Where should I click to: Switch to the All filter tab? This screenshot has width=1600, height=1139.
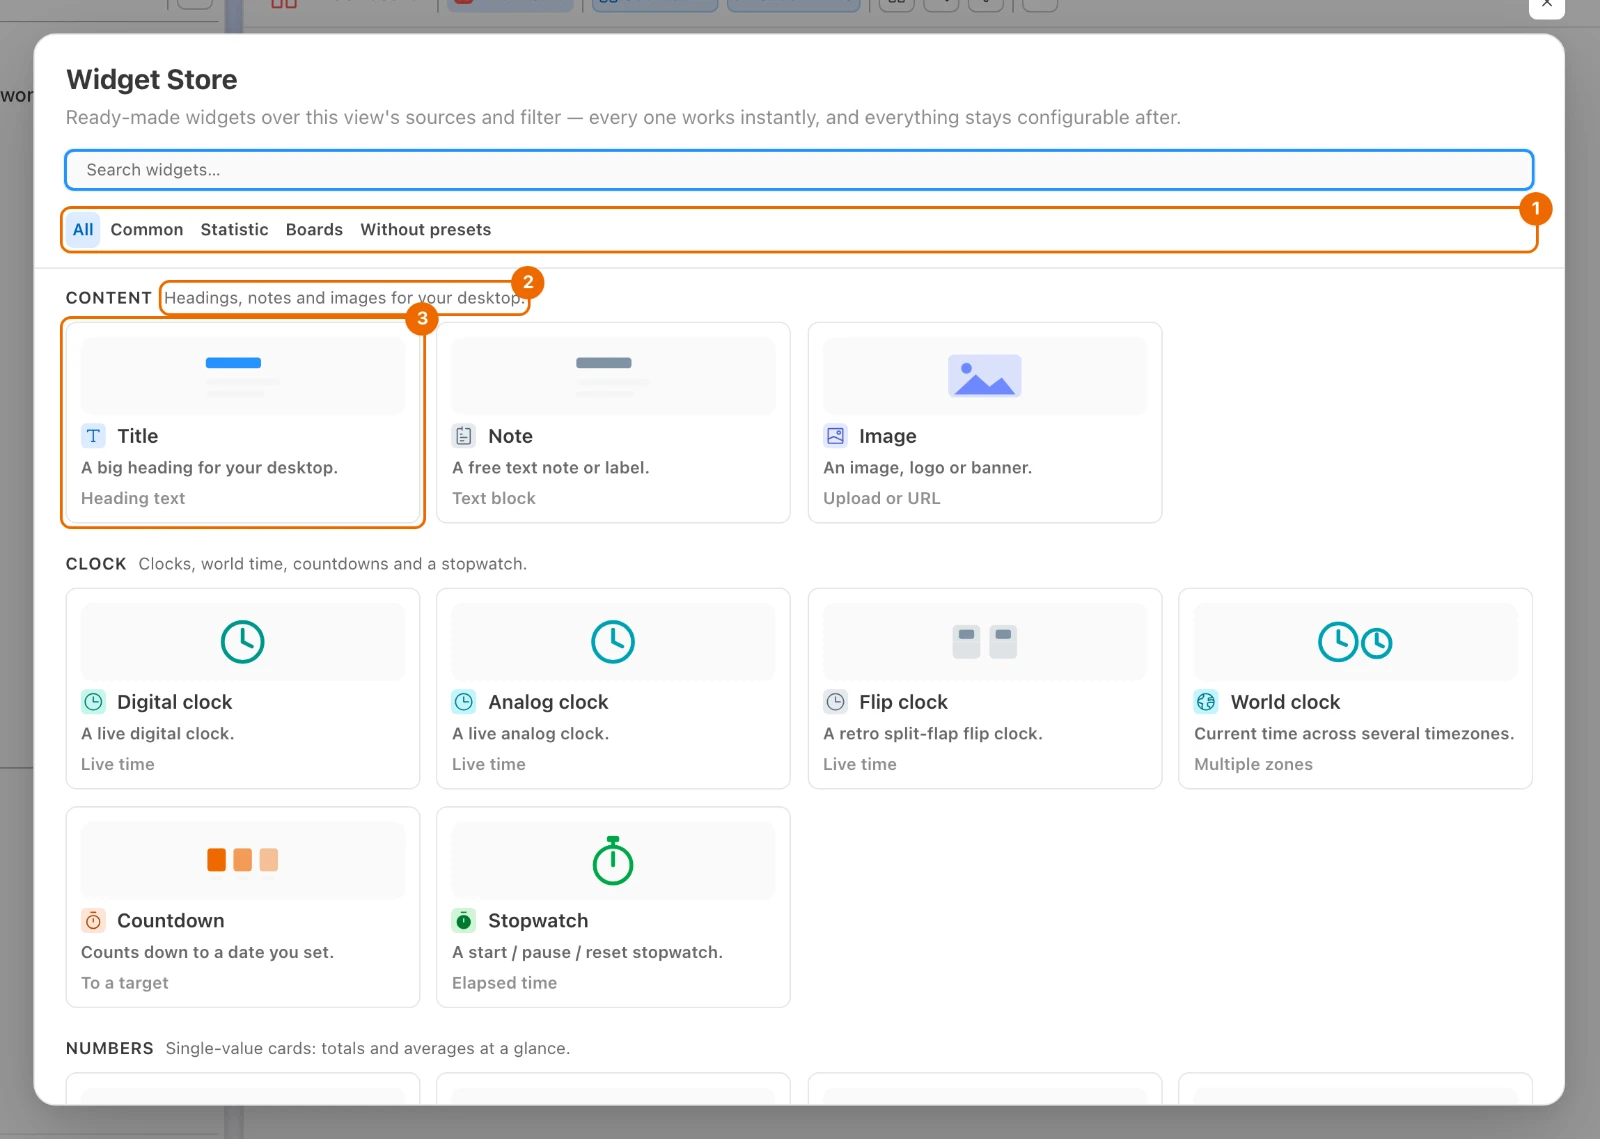click(x=83, y=229)
